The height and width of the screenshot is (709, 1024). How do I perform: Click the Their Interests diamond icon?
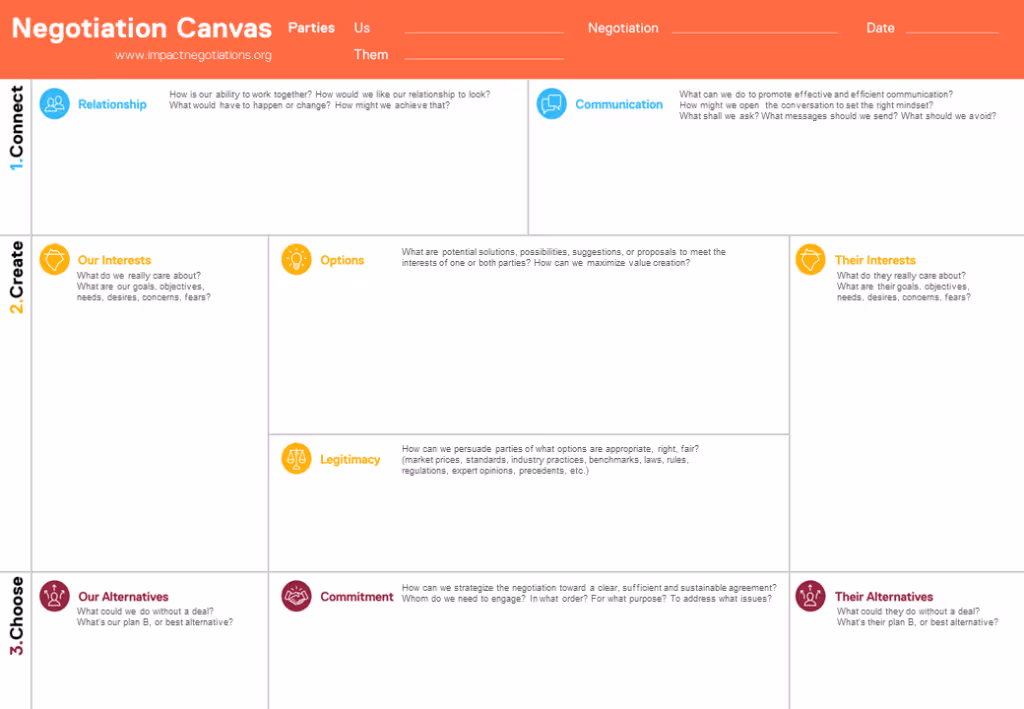click(811, 260)
